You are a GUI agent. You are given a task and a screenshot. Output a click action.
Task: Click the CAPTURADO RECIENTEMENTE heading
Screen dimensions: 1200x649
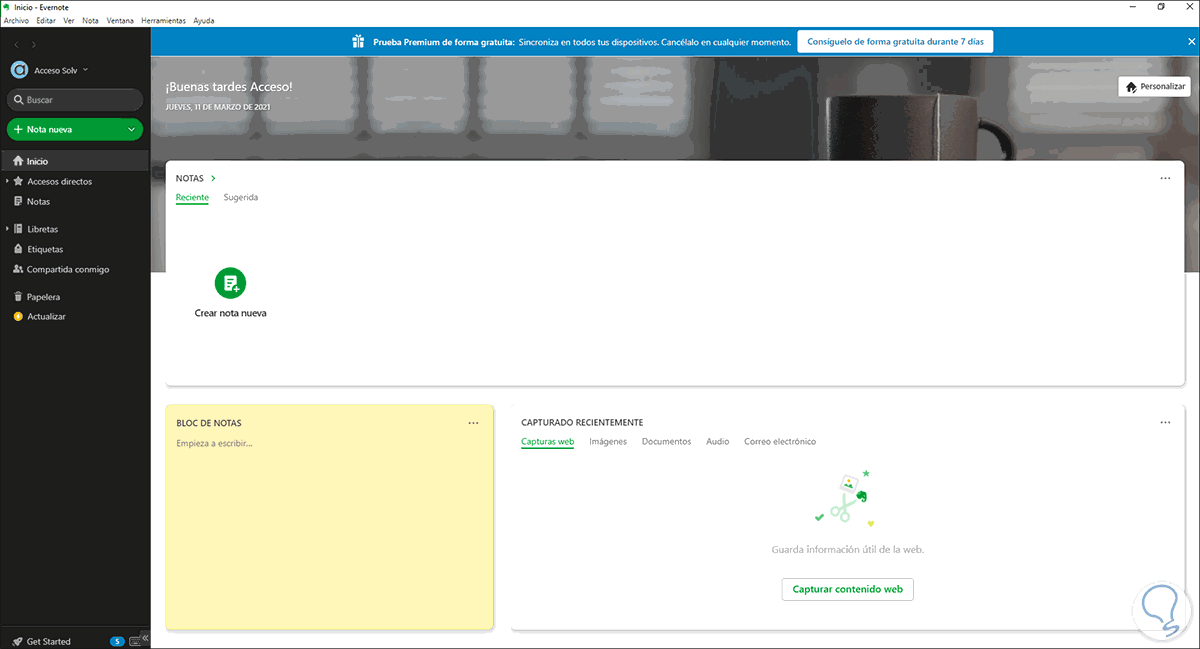click(582, 423)
